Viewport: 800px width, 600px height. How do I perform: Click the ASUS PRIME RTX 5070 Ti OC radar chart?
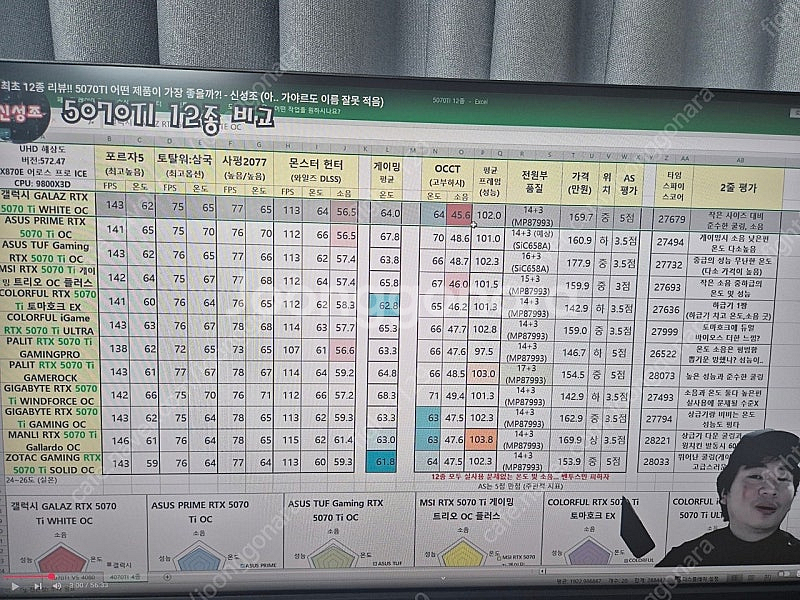click(200, 558)
